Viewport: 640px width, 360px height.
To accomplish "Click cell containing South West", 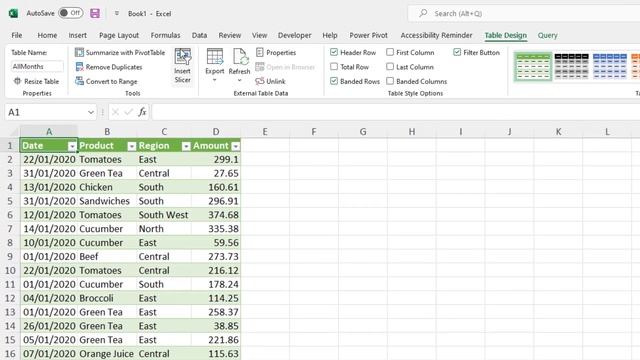I will [164, 215].
